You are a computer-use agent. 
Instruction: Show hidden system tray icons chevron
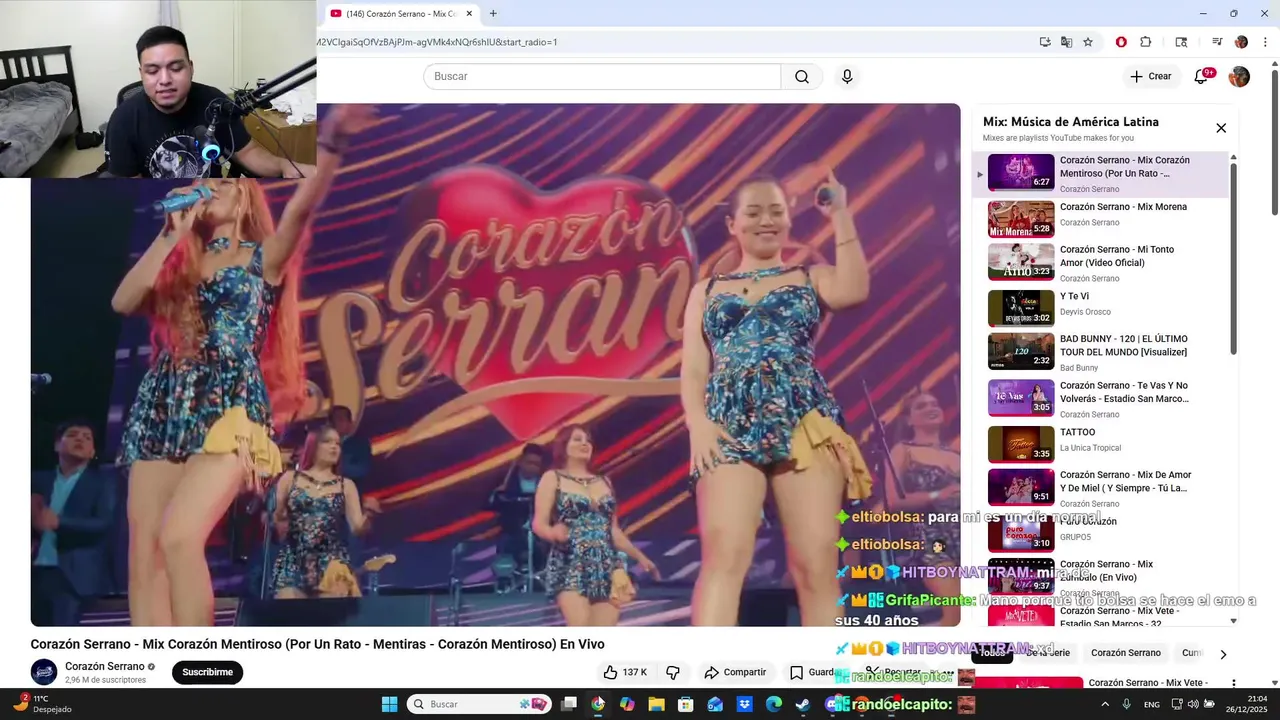(1104, 704)
